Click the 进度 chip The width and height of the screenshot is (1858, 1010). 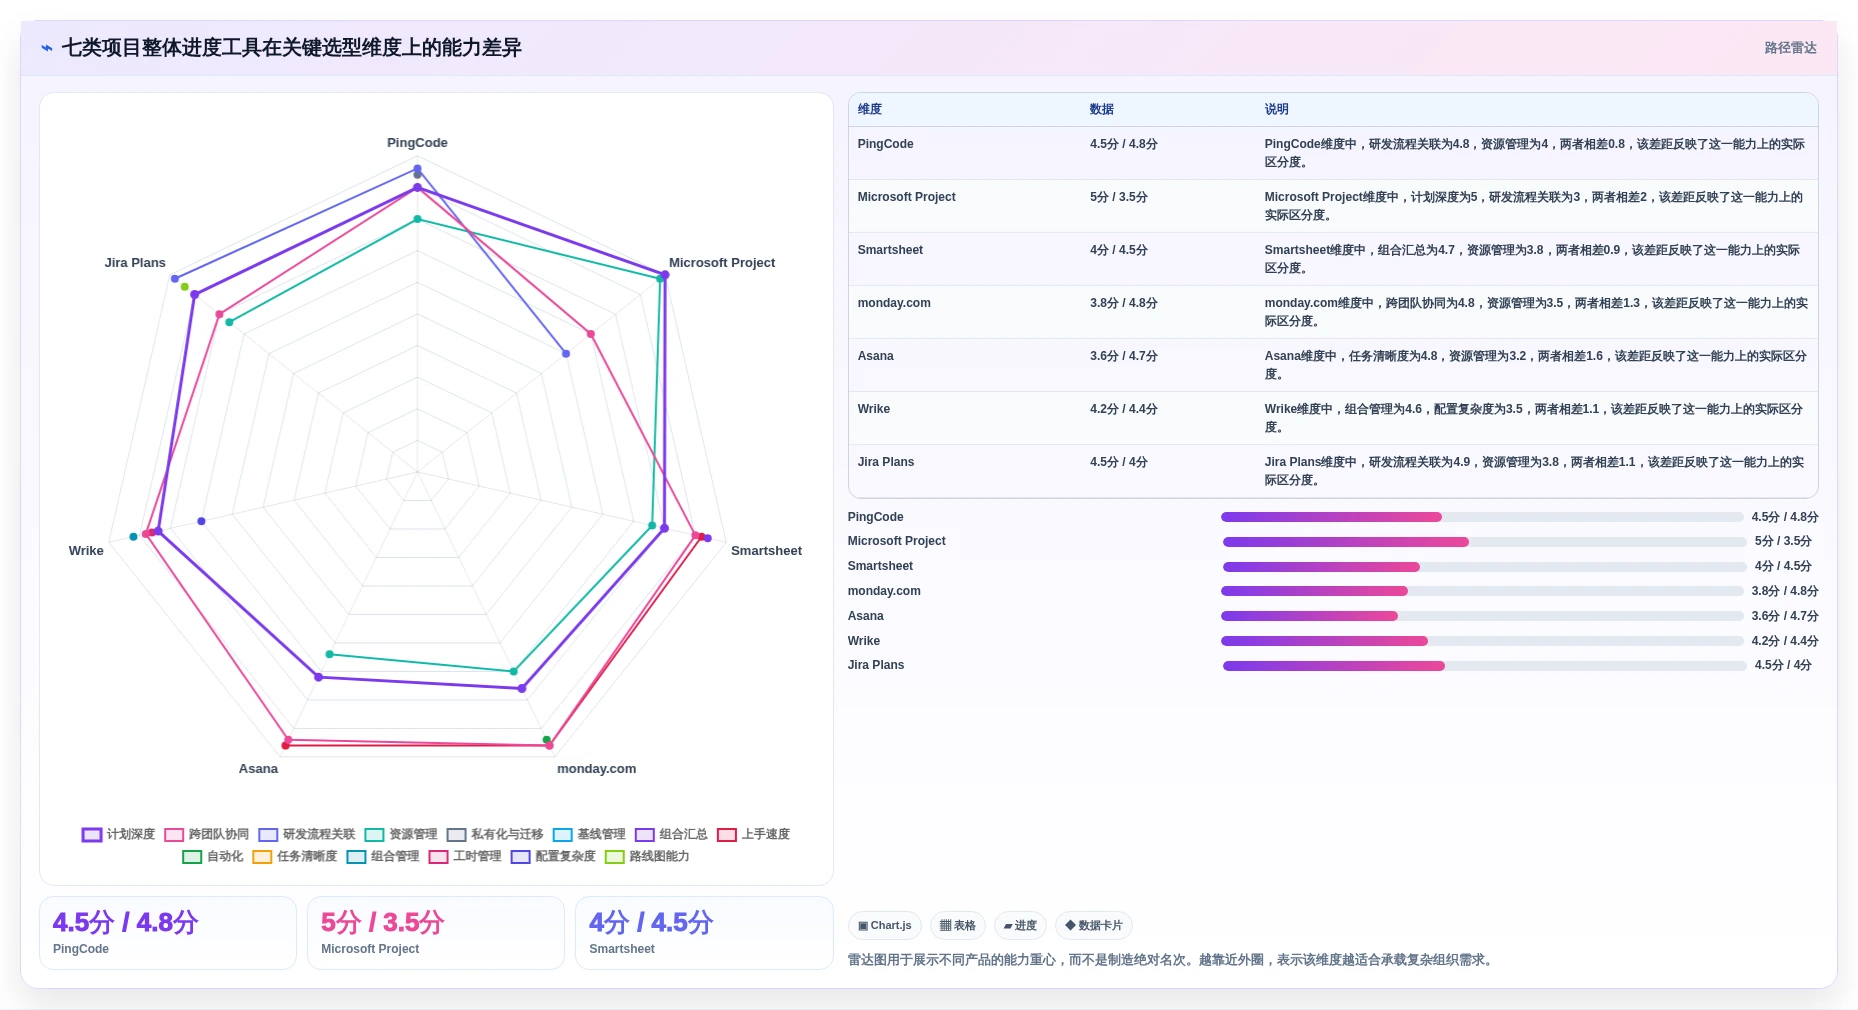pos(1020,925)
